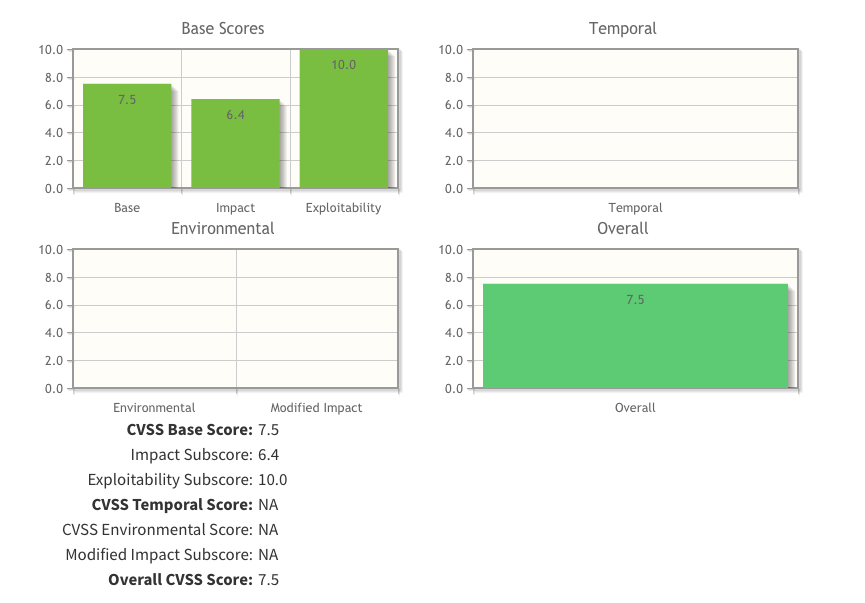Click the "CVSS Temporal Score:" label
The image size is (865, 603).
coord(172,505)
